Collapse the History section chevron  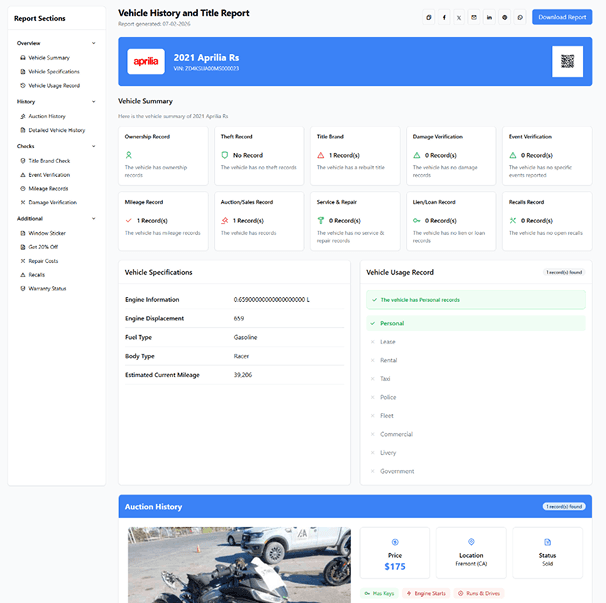(94, 102)
